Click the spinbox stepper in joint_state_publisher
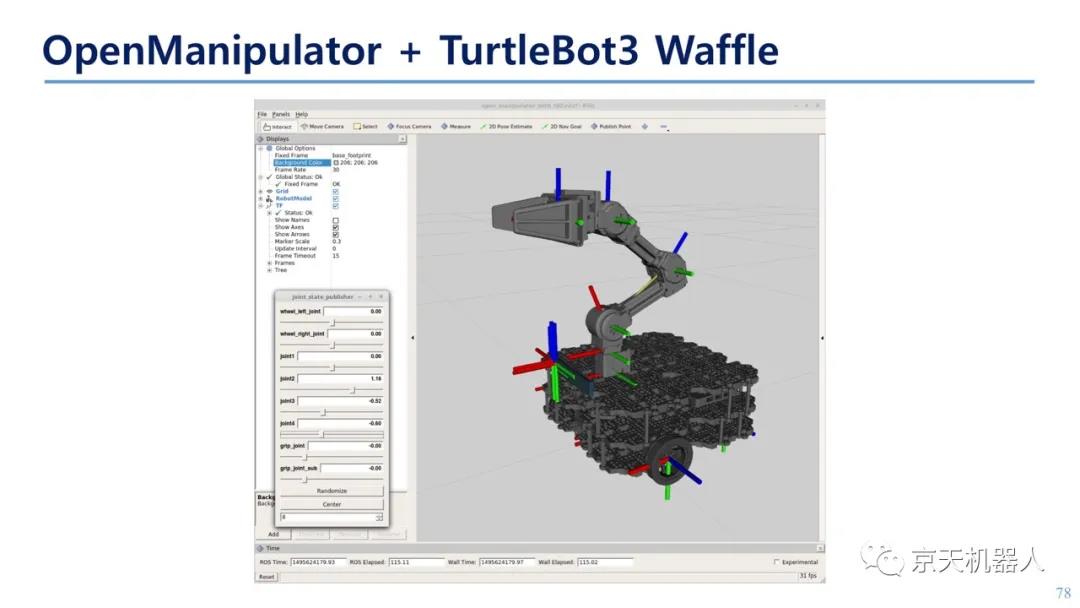 [380, 517]
